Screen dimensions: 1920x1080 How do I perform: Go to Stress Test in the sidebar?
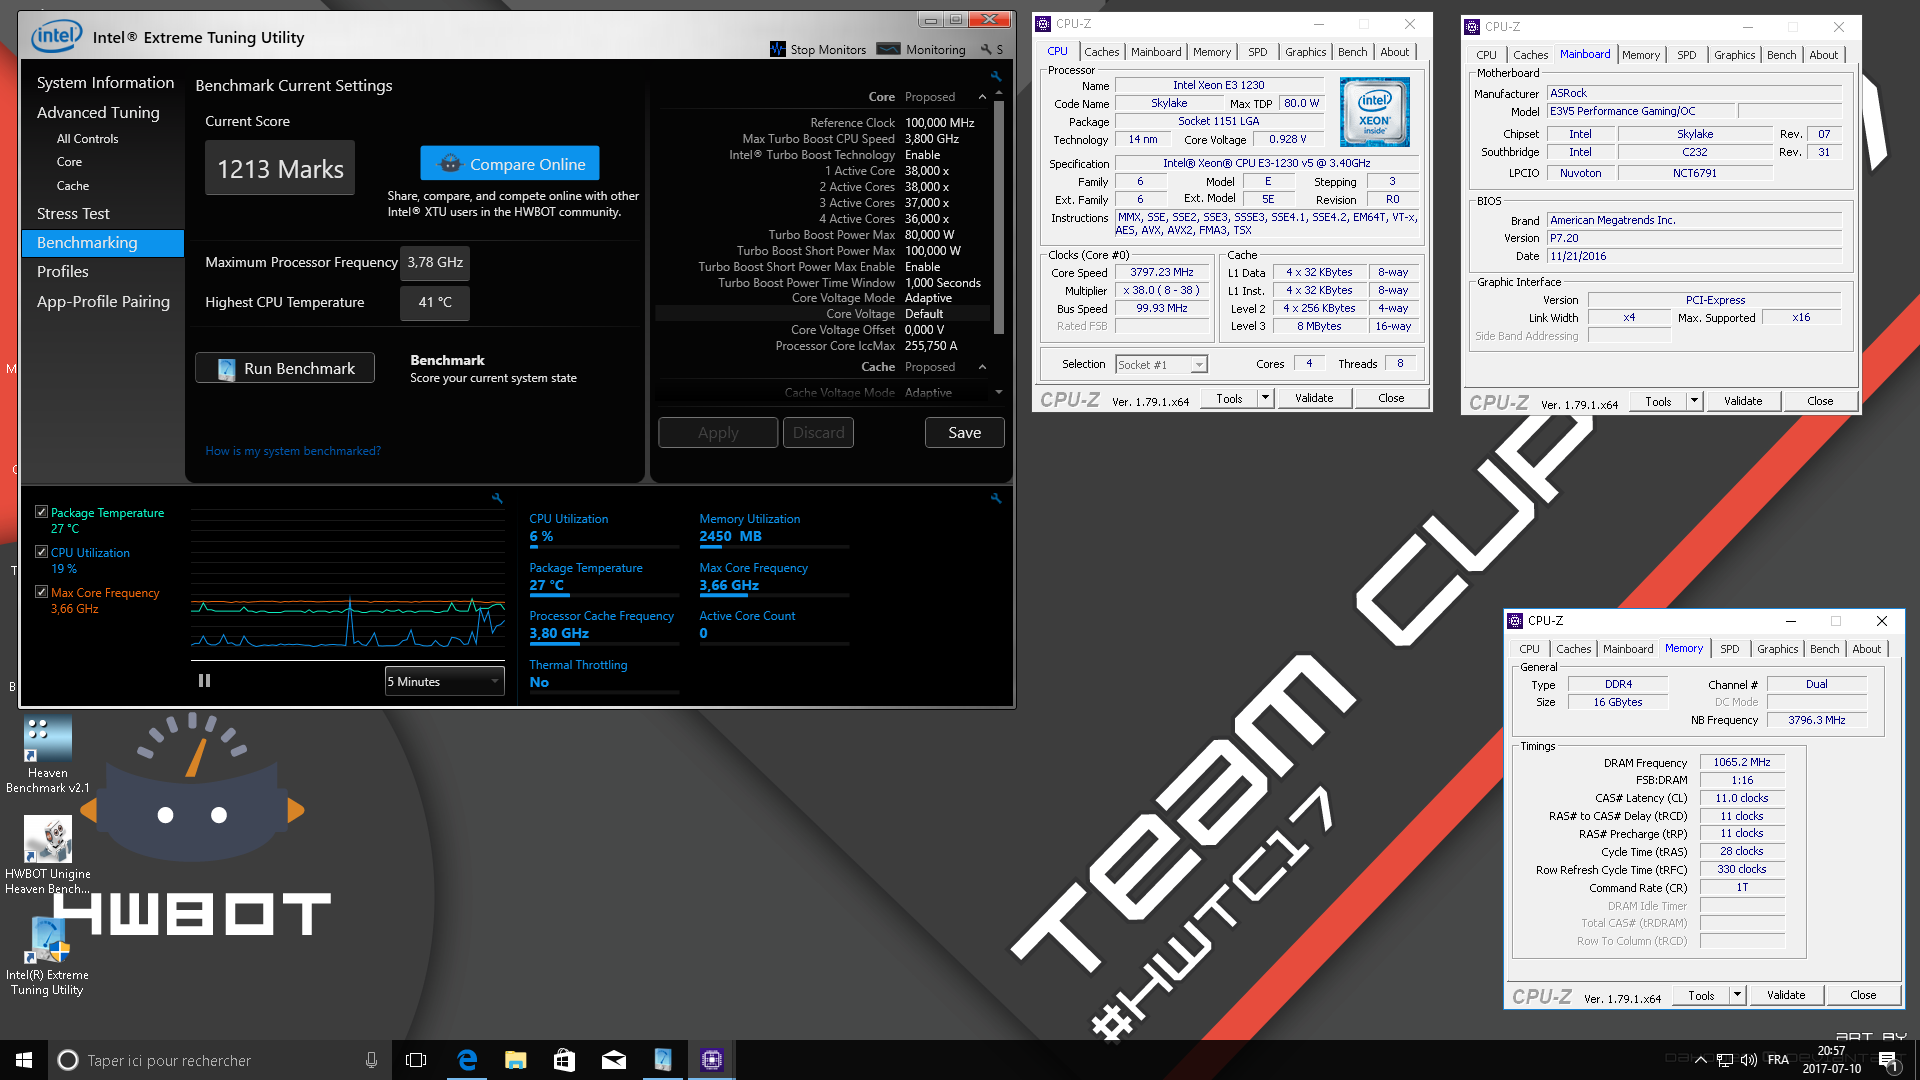click(x=73, y=214)
